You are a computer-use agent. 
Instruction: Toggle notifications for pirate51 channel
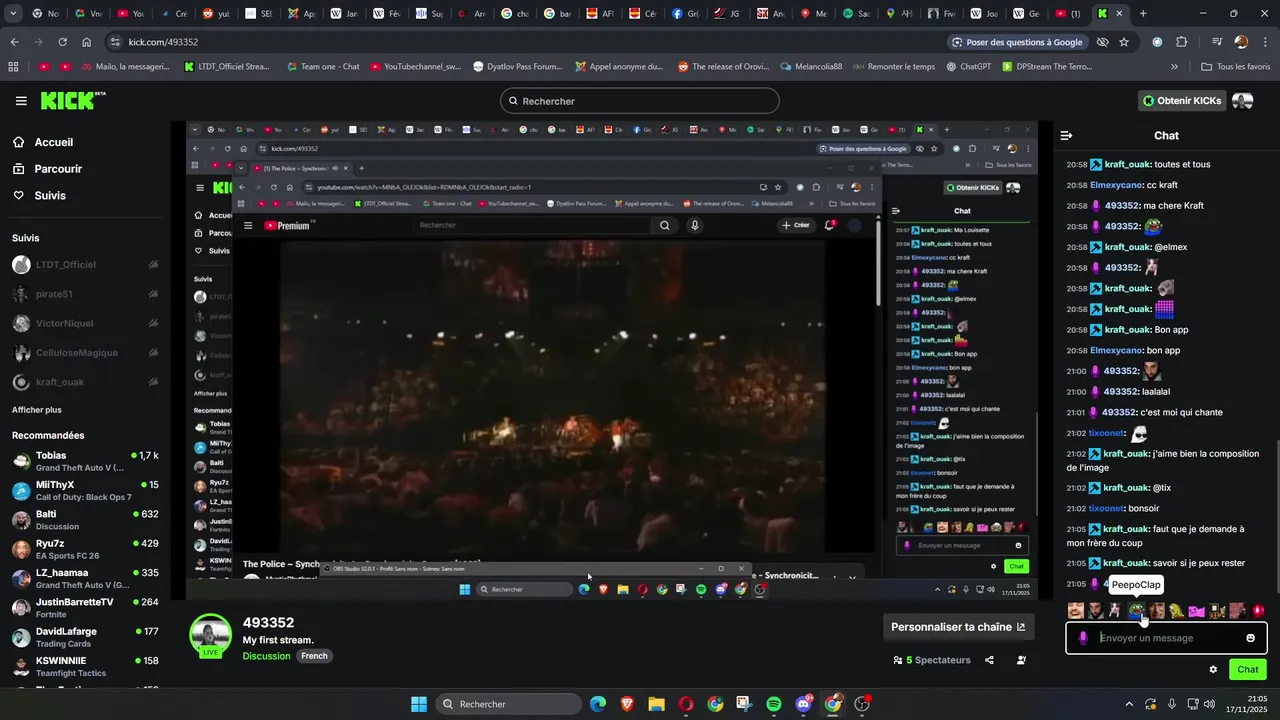click(x=153, y=294)
